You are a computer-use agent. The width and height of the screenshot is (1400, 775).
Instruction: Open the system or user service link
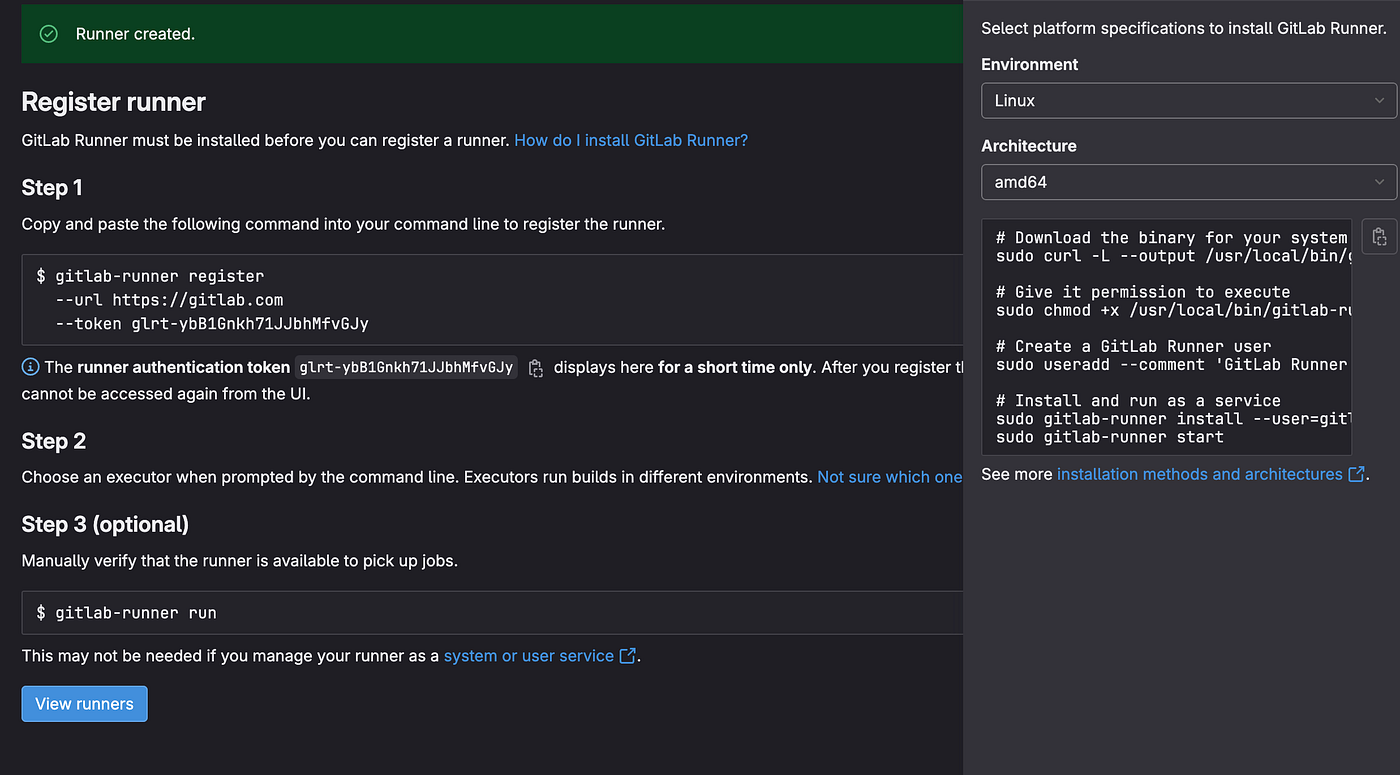529,656
